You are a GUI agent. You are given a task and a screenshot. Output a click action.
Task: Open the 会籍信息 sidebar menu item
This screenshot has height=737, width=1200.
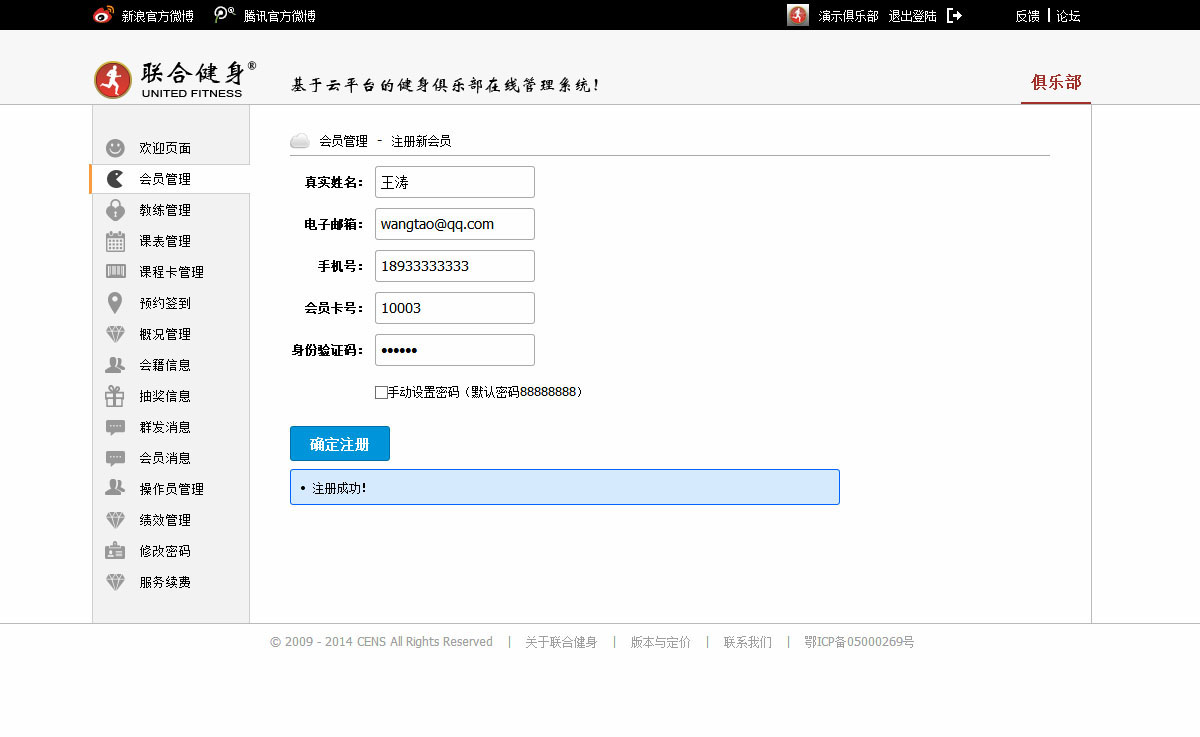(x=165, y=365)
